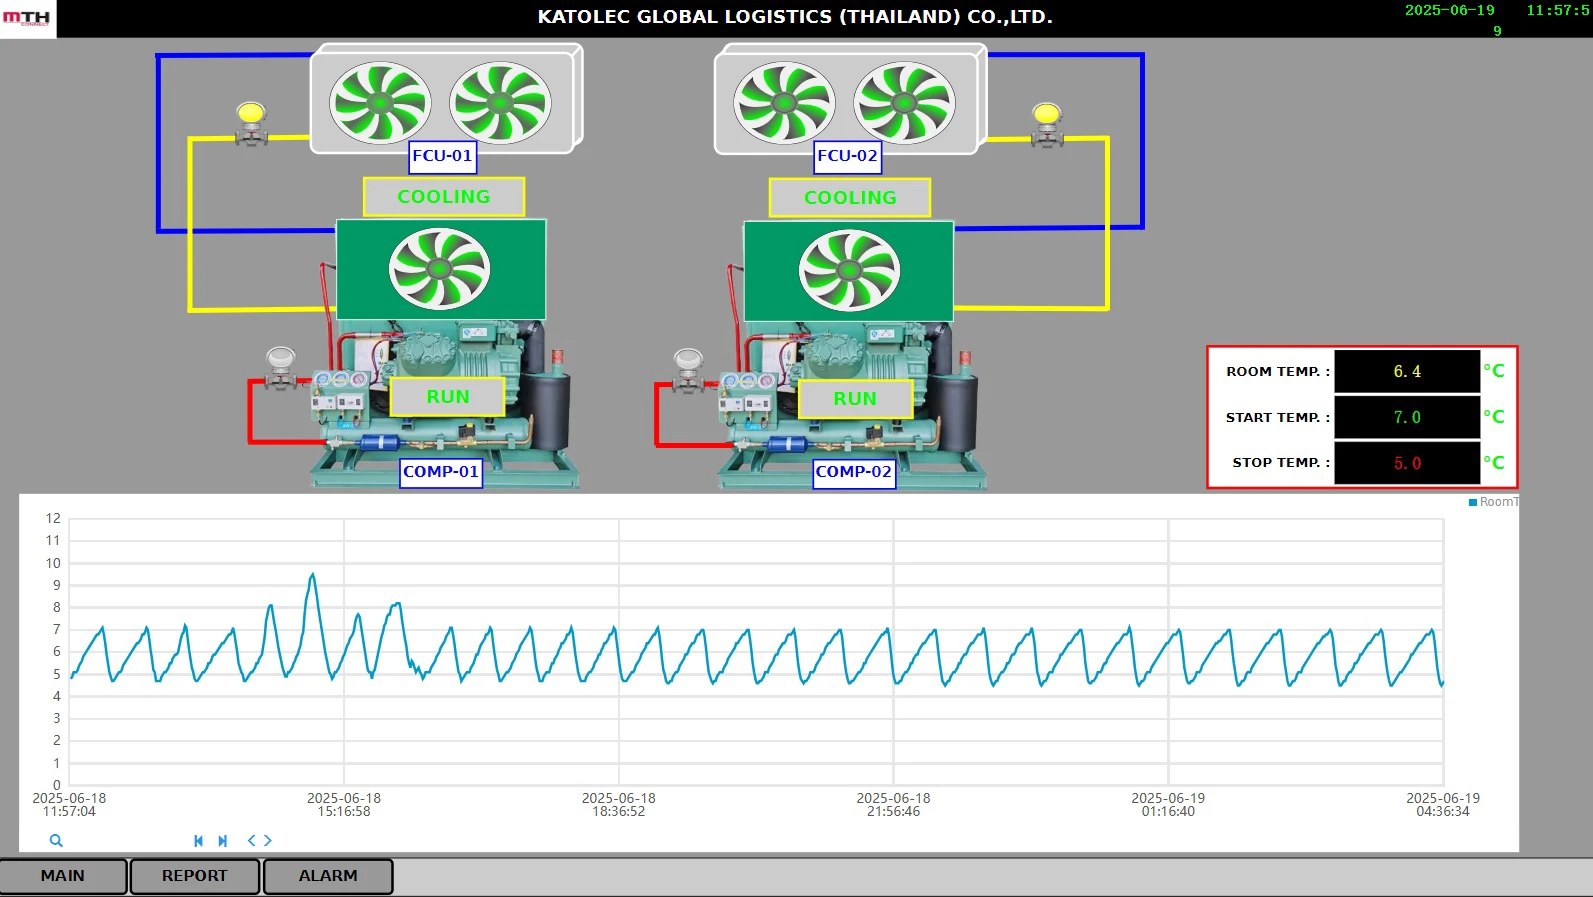Click the 15:16:58 time axis label

(x=344, y=805)
